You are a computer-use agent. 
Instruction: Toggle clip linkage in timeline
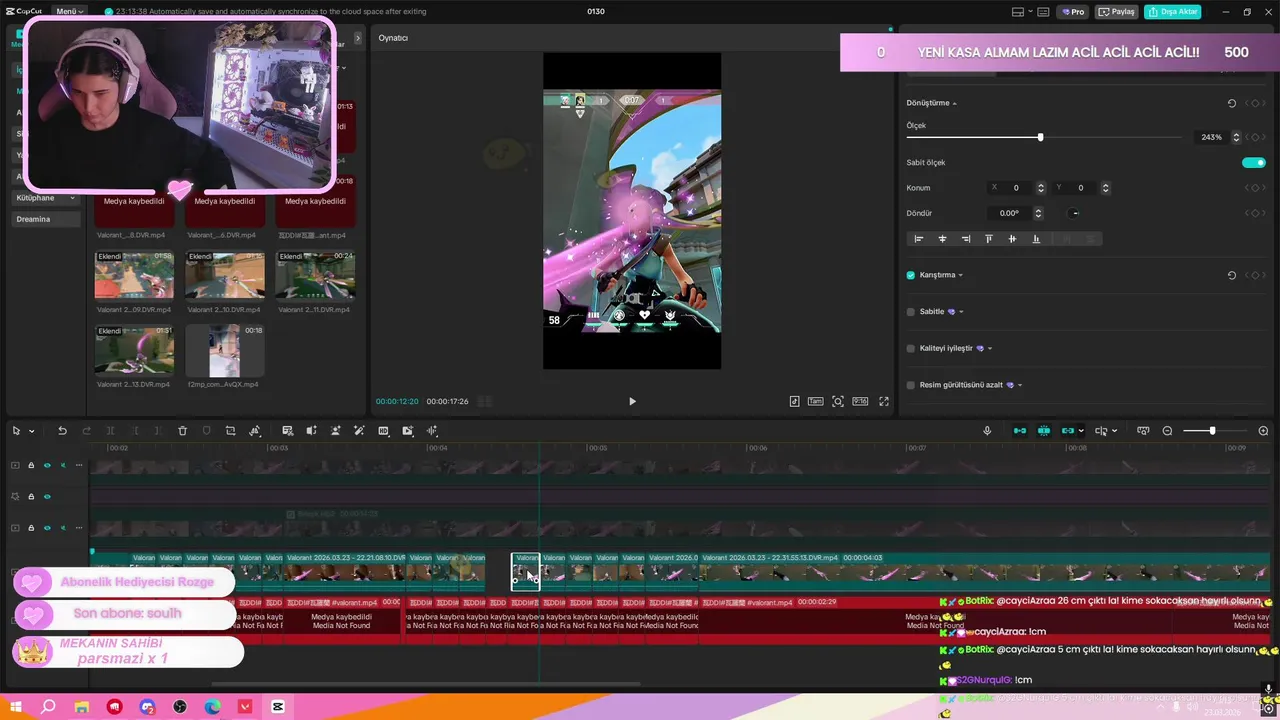coord(1068,431)
